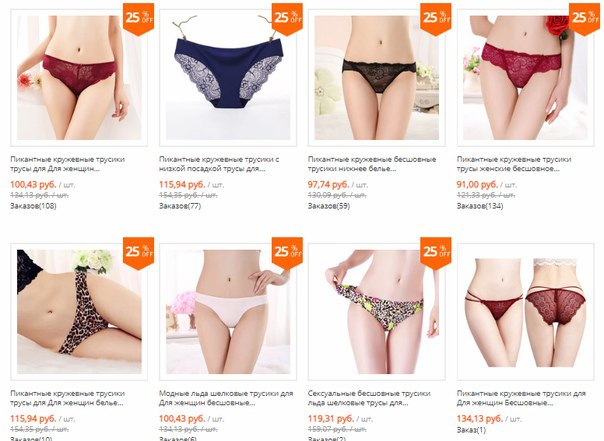The image size is (604, 441).
Task: Open title link 'Сексуальные бесшовные трусики'
Action: (369, 398)
